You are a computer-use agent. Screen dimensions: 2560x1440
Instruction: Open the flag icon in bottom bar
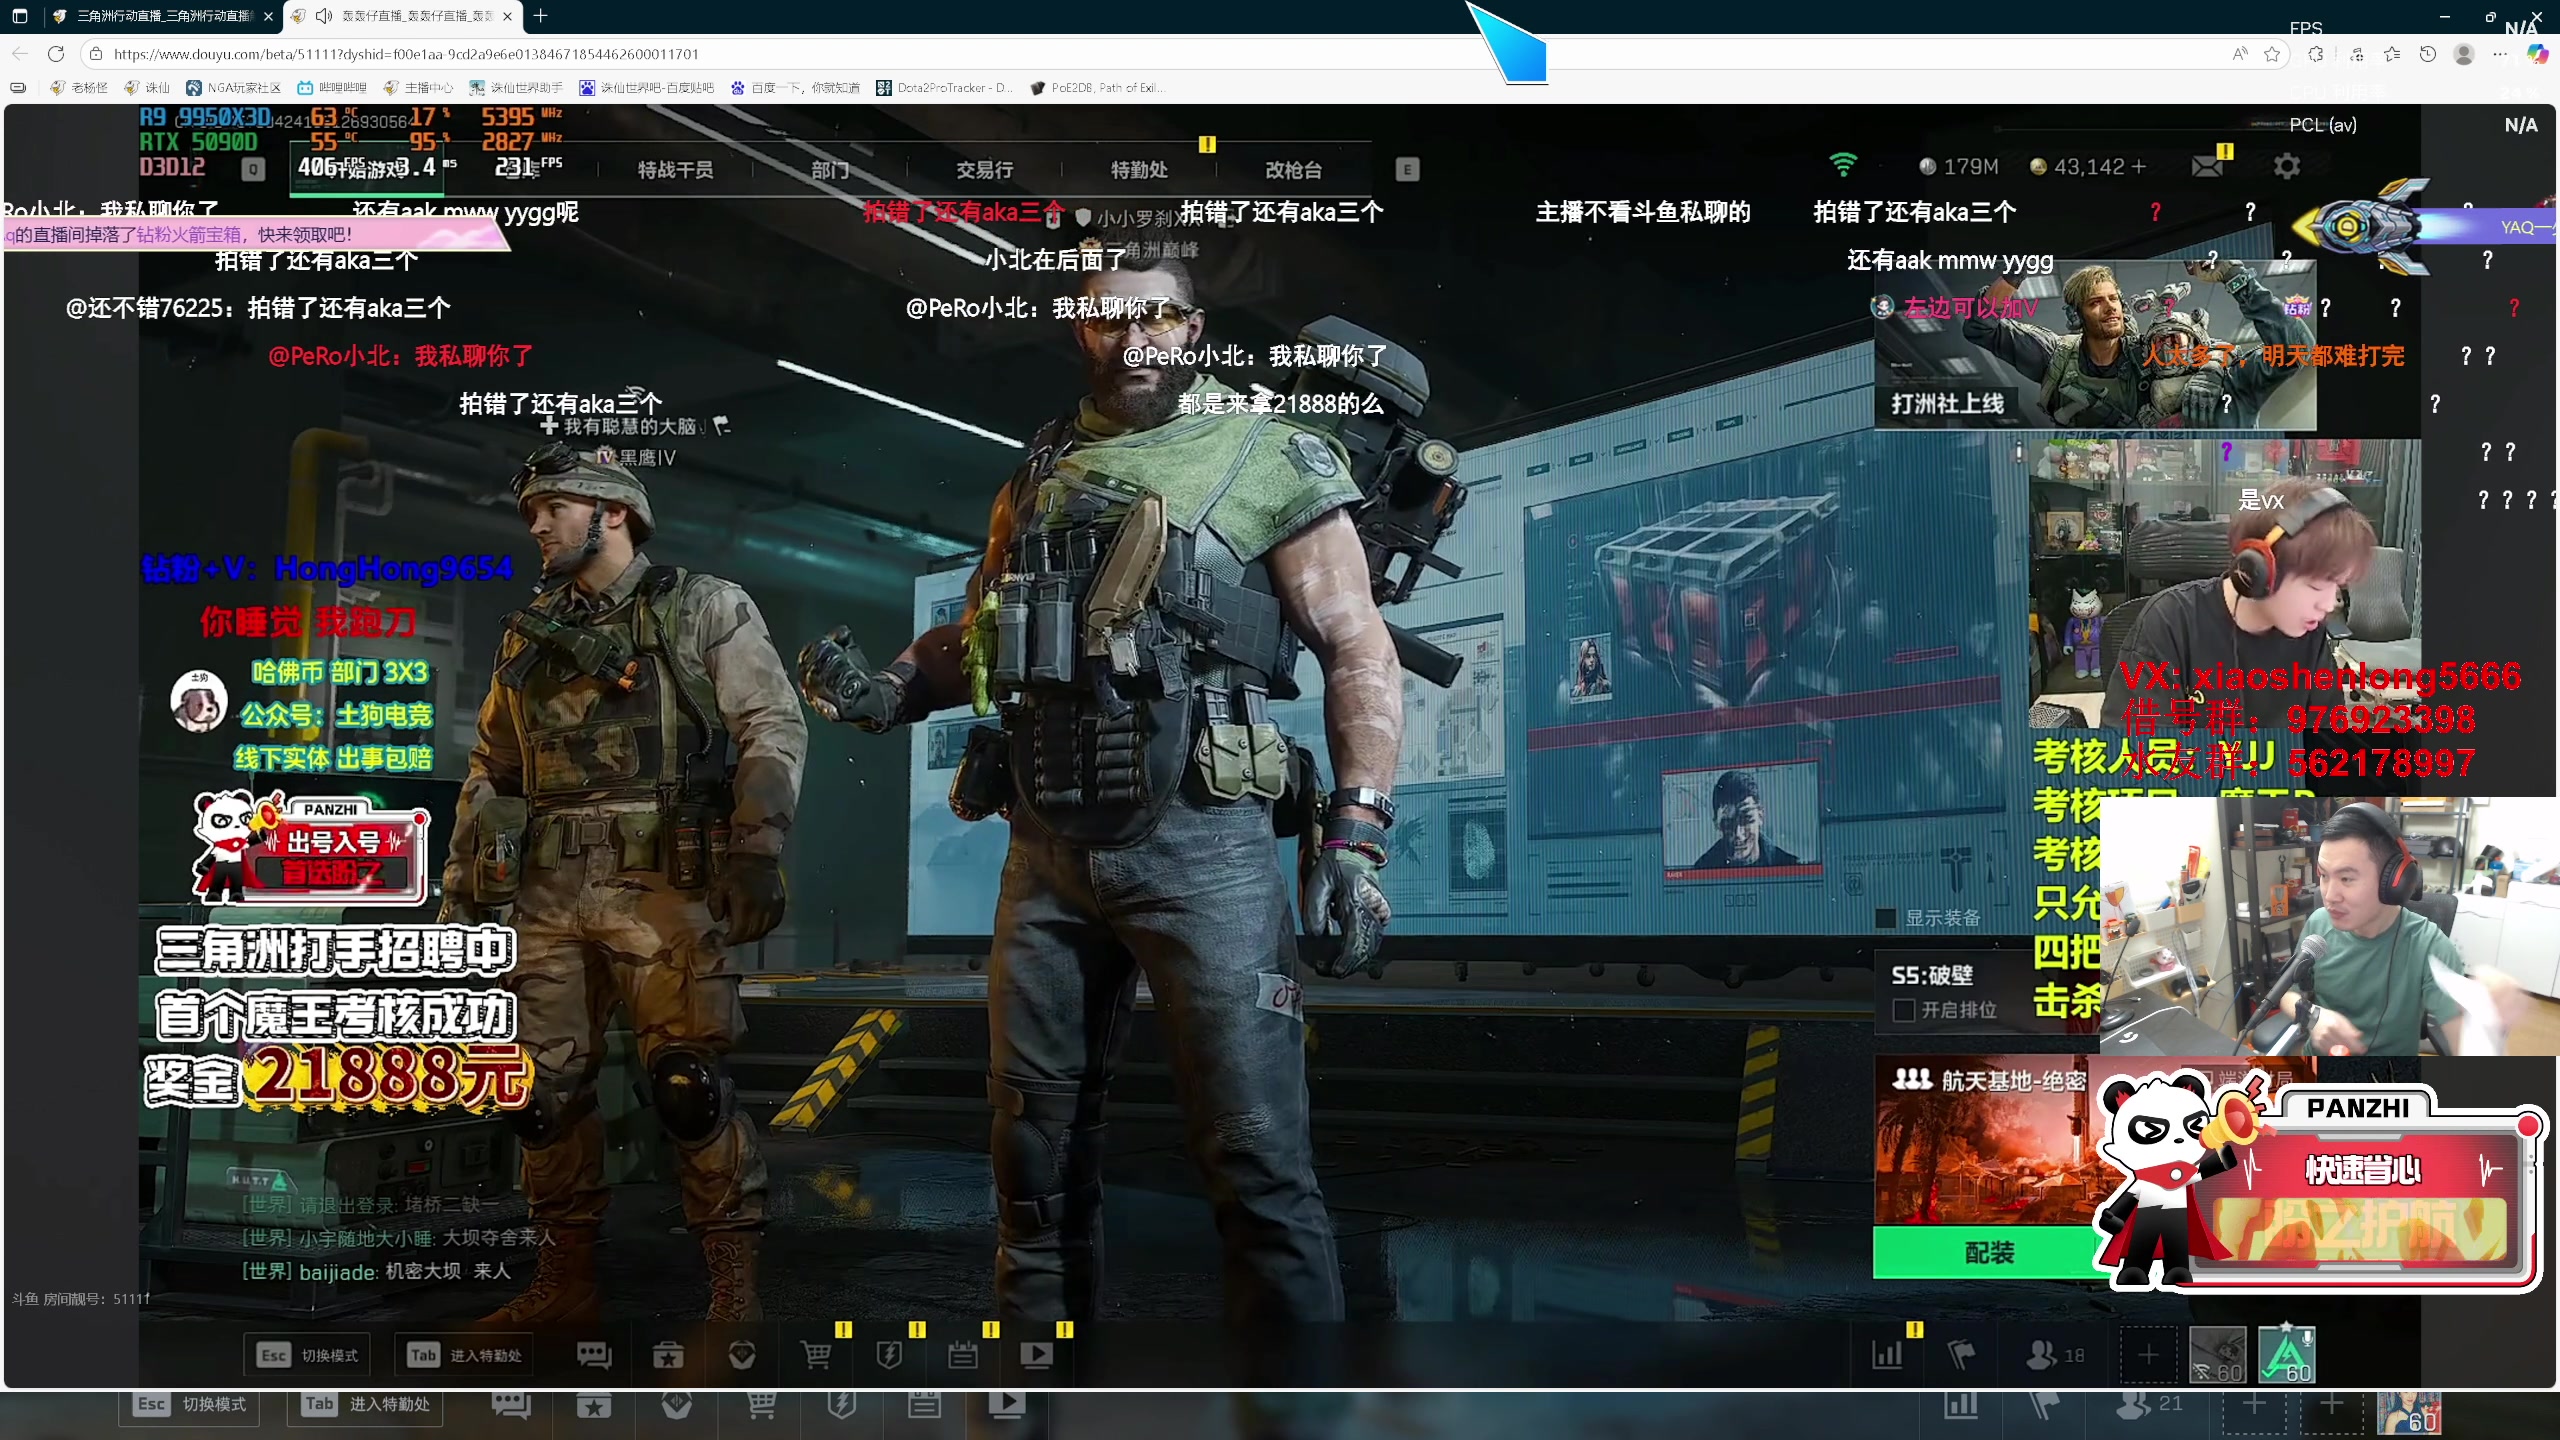pyautogui.click(x=1961, y=1355)
